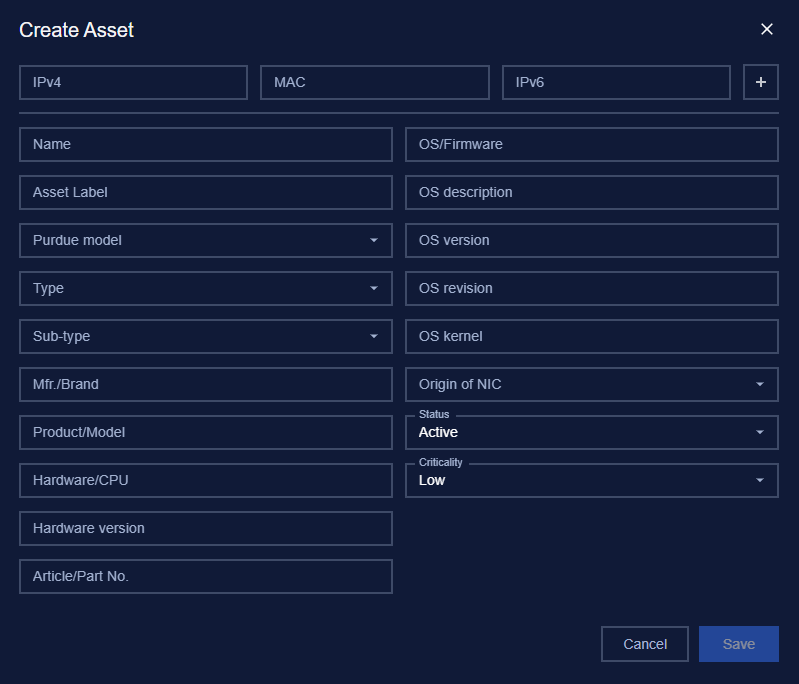
Task: Focus the IPv4 address field
Action: pyautogui.click(x=134, y=82)
